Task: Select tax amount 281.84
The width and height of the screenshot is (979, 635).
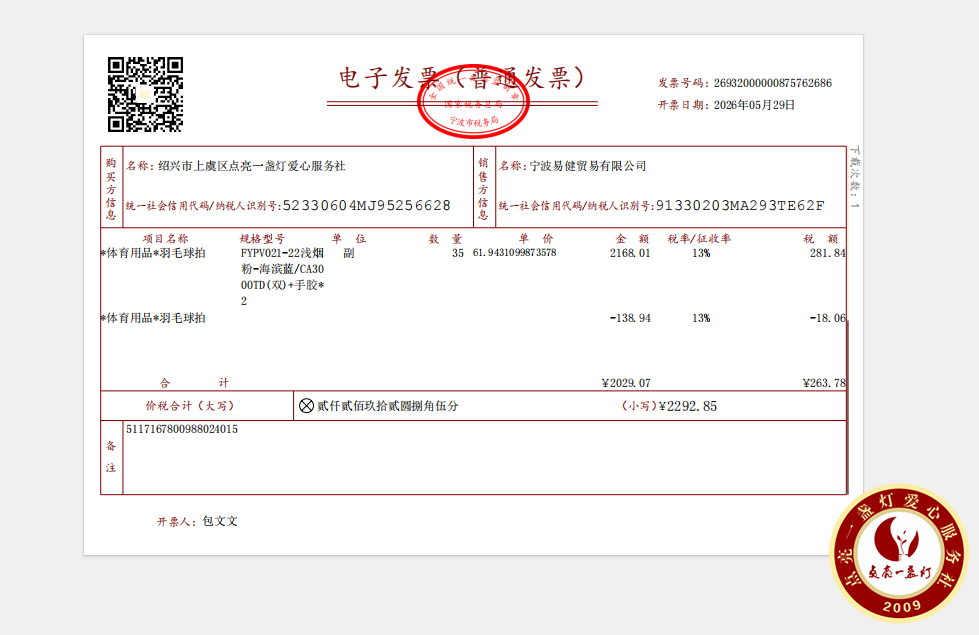Action: click(827, 253)
